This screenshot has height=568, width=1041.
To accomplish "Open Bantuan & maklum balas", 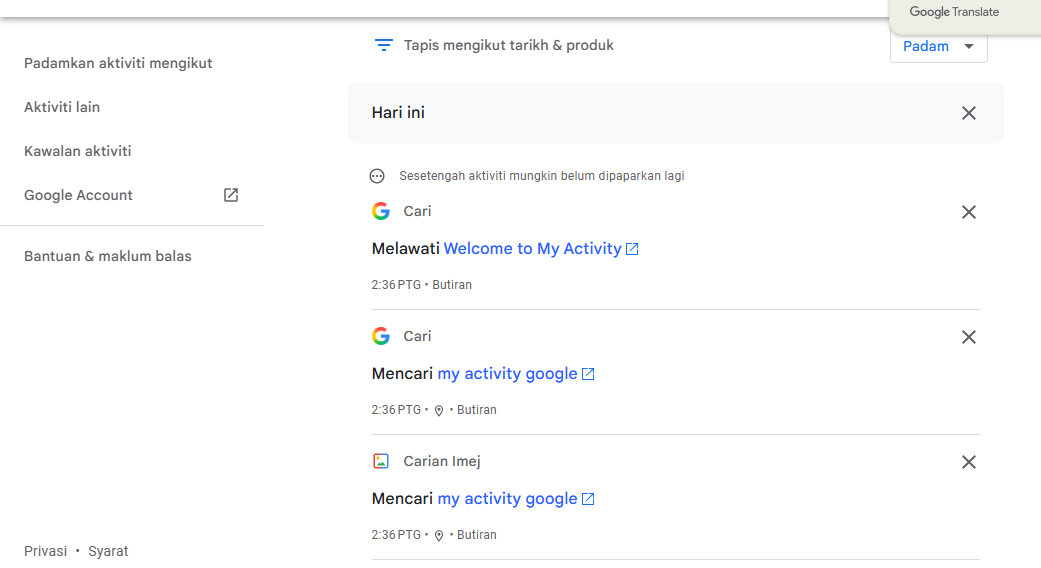I will tap(108, 256).
